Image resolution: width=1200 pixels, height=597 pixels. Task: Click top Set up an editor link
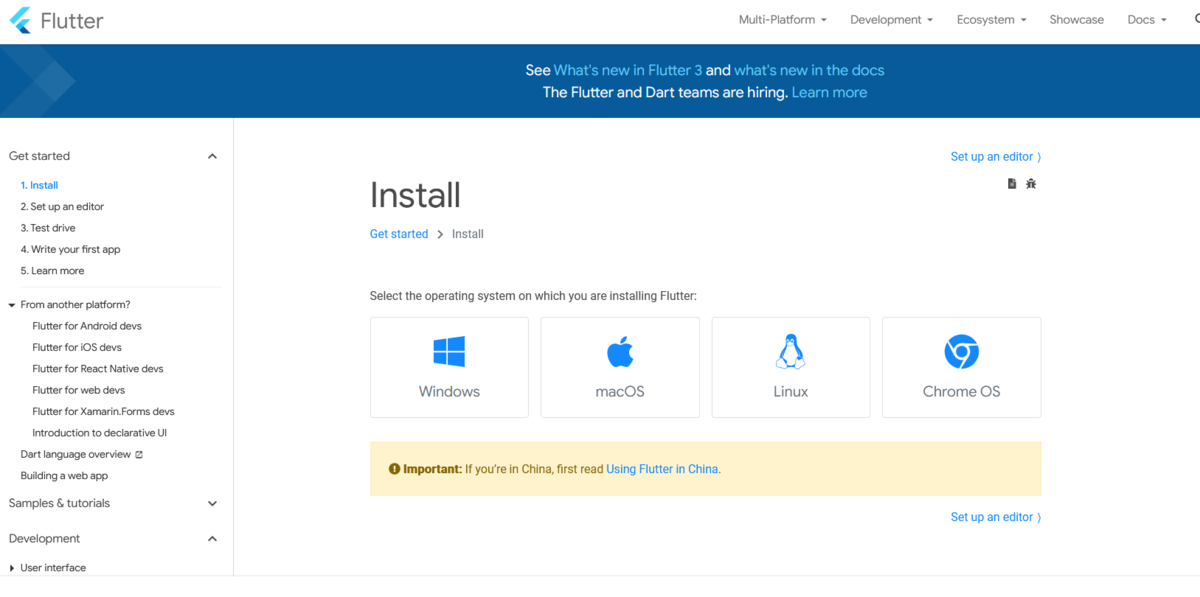[996, 157]
